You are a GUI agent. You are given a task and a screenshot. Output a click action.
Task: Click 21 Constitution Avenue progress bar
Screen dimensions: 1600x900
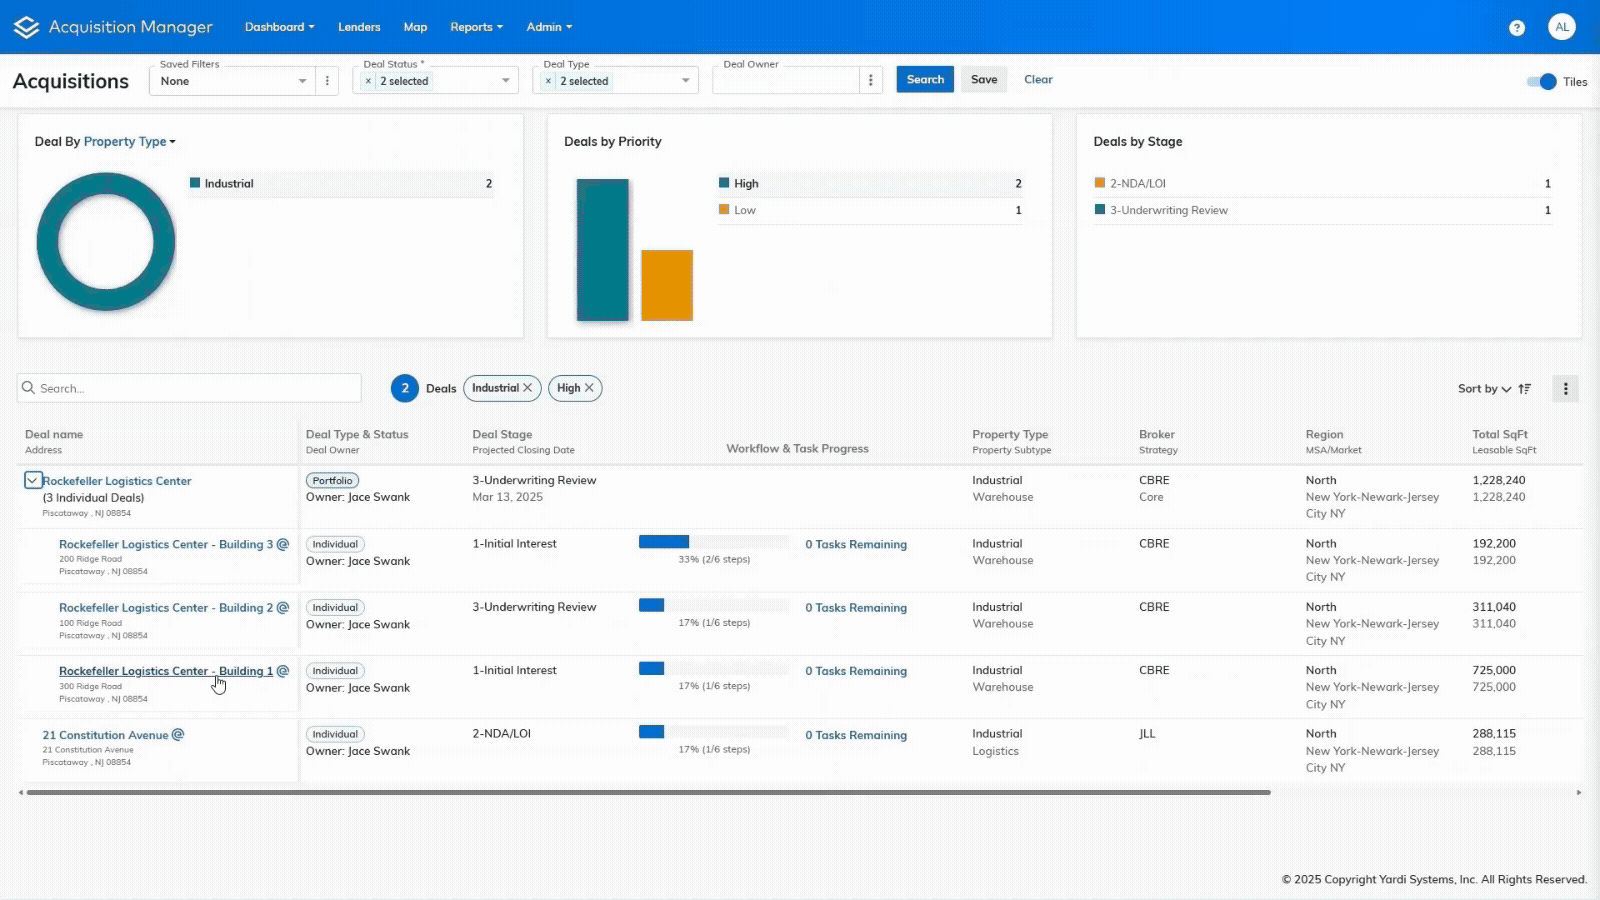tap(714, 732)
